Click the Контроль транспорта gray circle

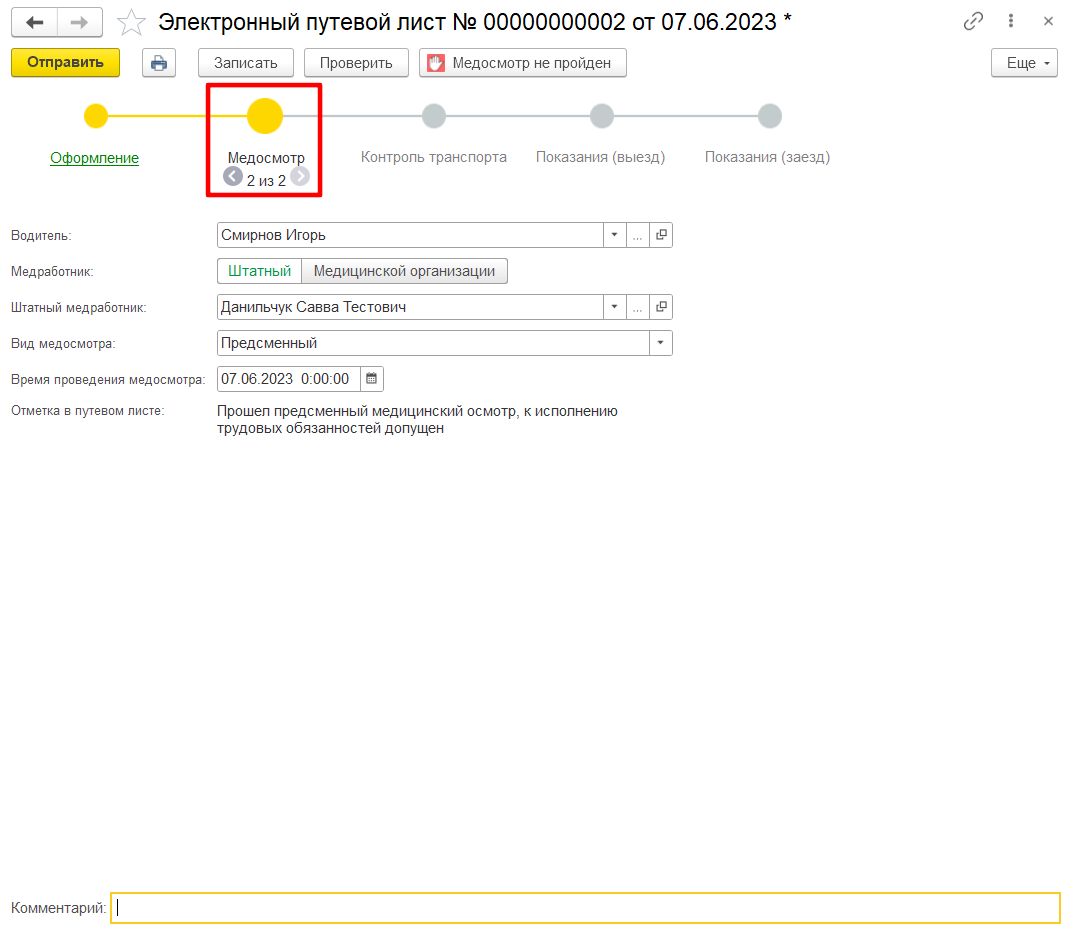click(x=433, y=116)
